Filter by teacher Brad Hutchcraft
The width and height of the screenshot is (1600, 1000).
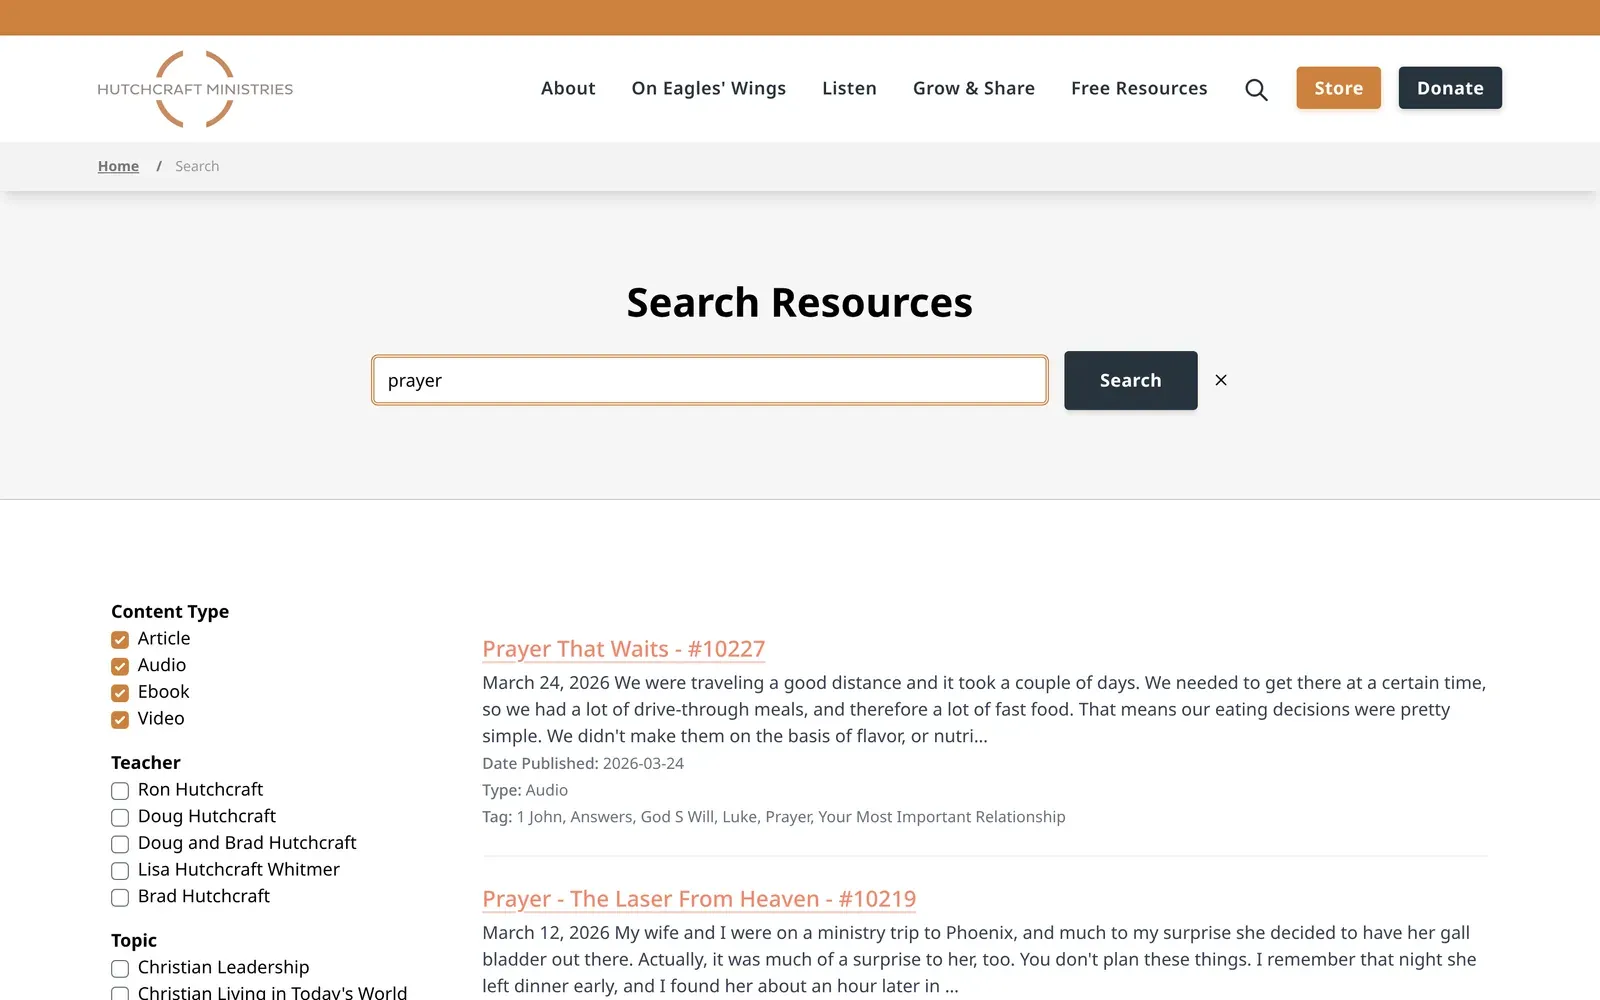click(120, 898)
